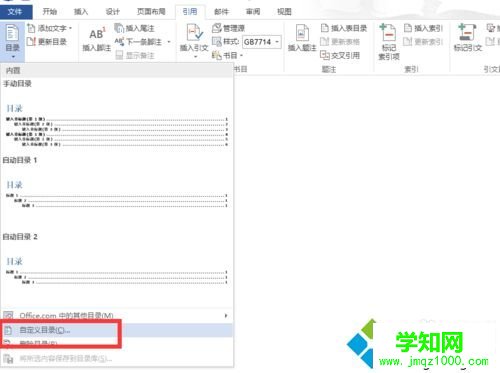The width and height of the screenshot is (500, 373).
Task: Click the greyed 显示备注 icon
Action: 119,55
